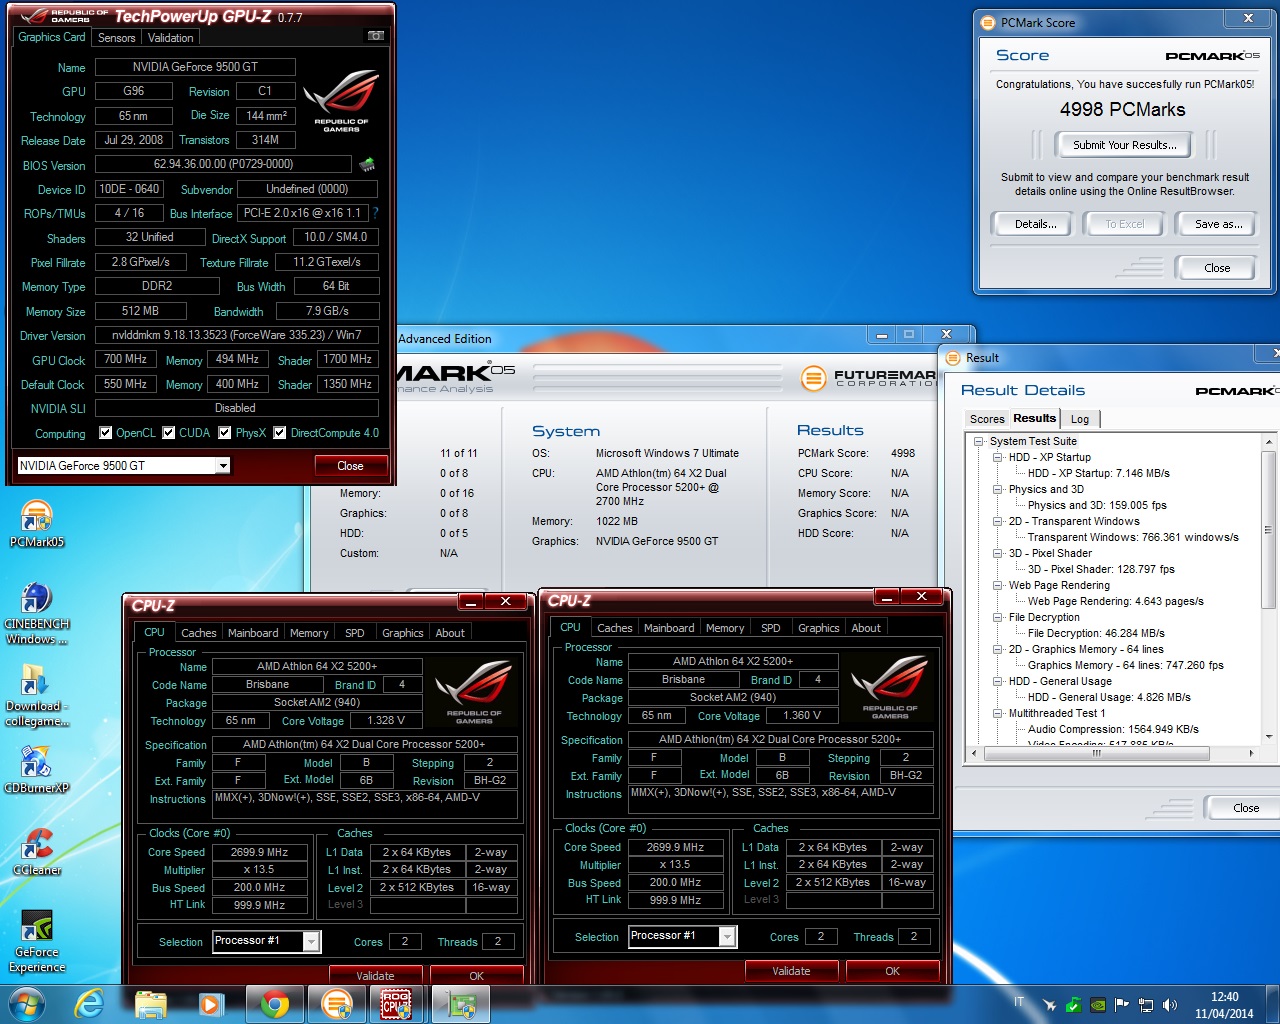
Task: Open the PCMark05 desktop shortcut
Action: pyautogui.click(x=37, y=524)
